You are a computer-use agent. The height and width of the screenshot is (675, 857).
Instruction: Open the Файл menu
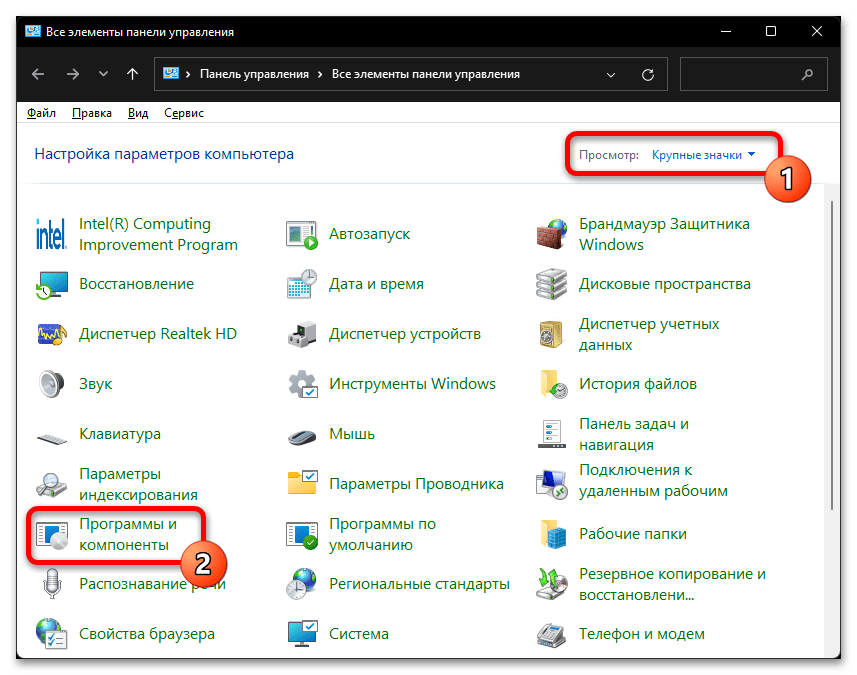coord(41,113)
